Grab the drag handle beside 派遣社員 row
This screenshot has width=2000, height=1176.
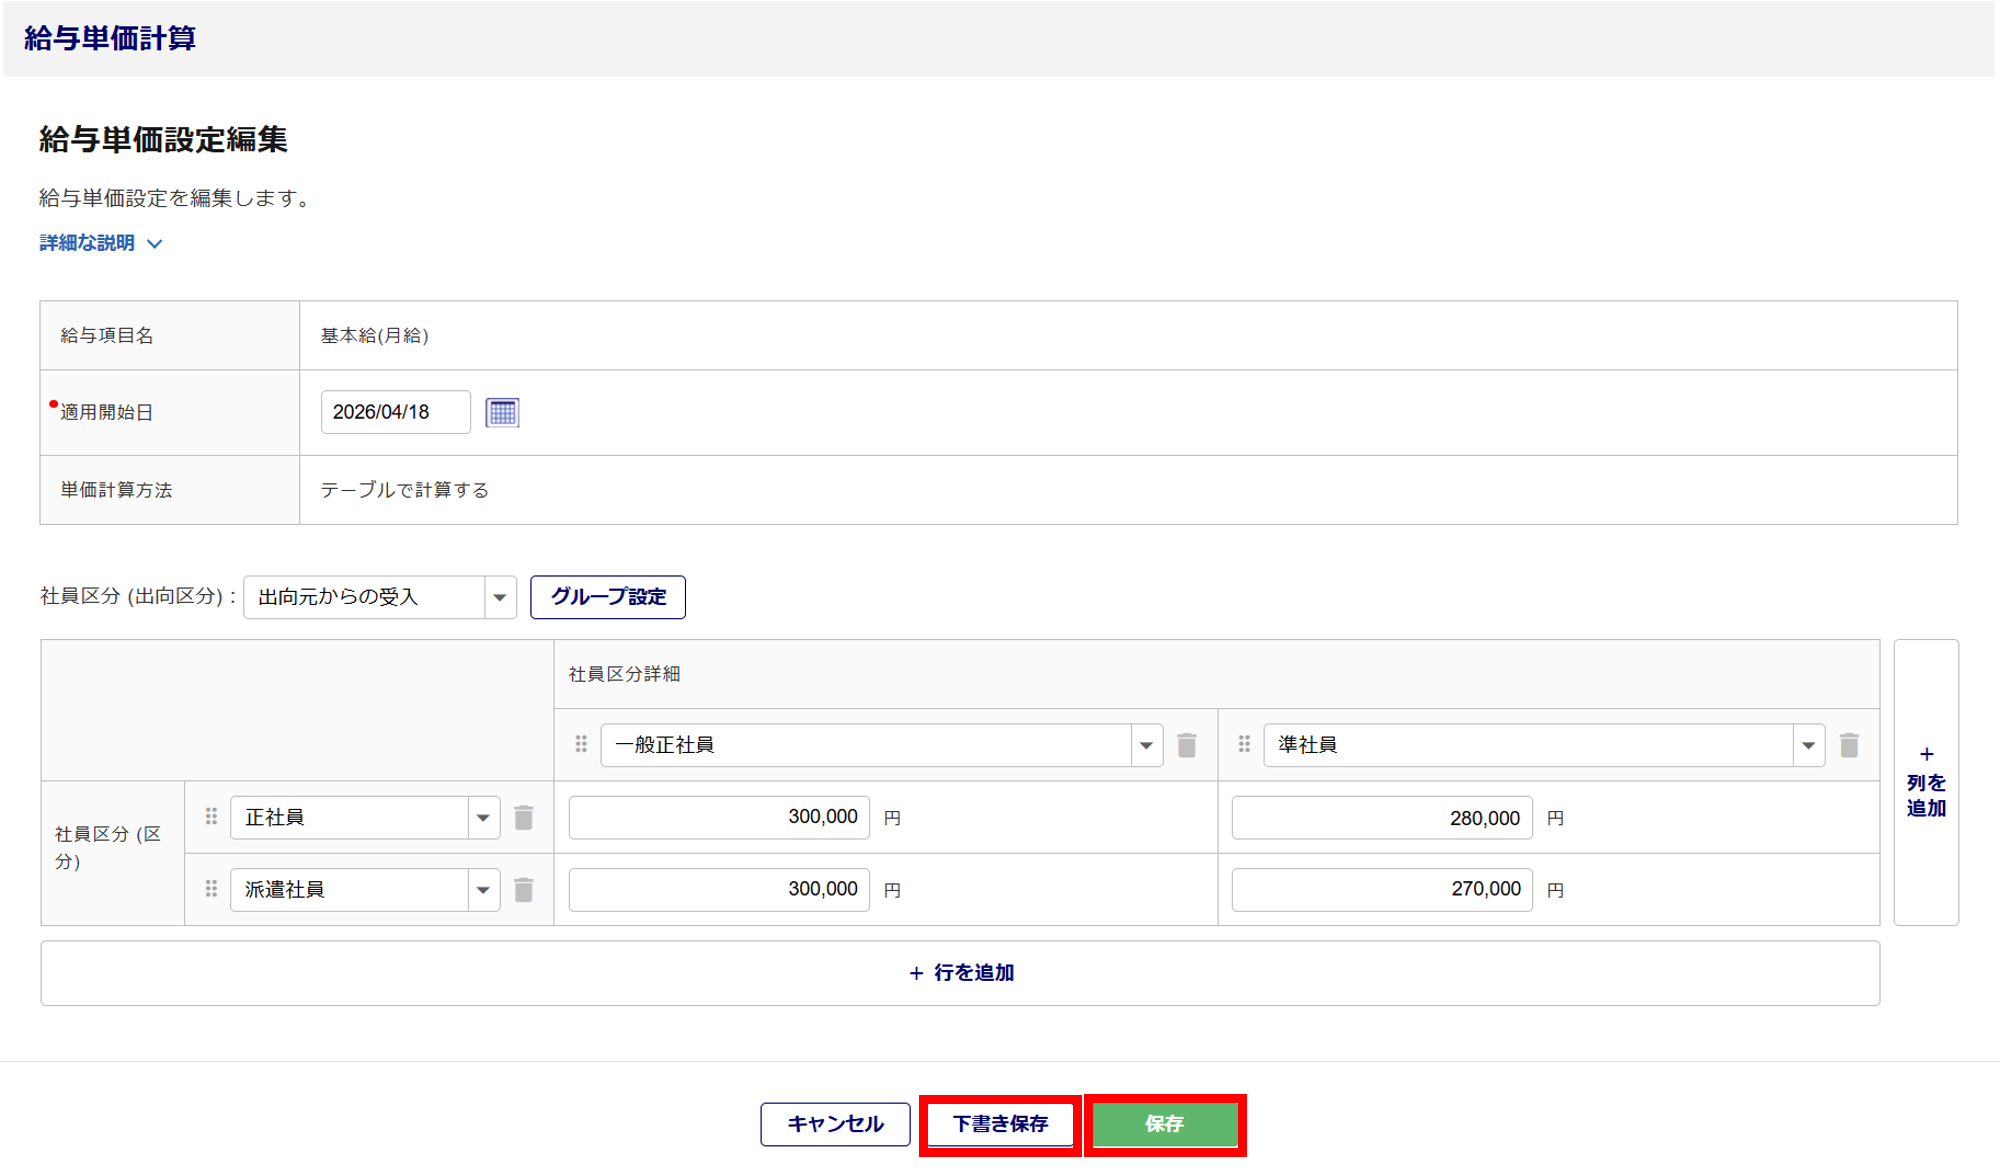211,889
